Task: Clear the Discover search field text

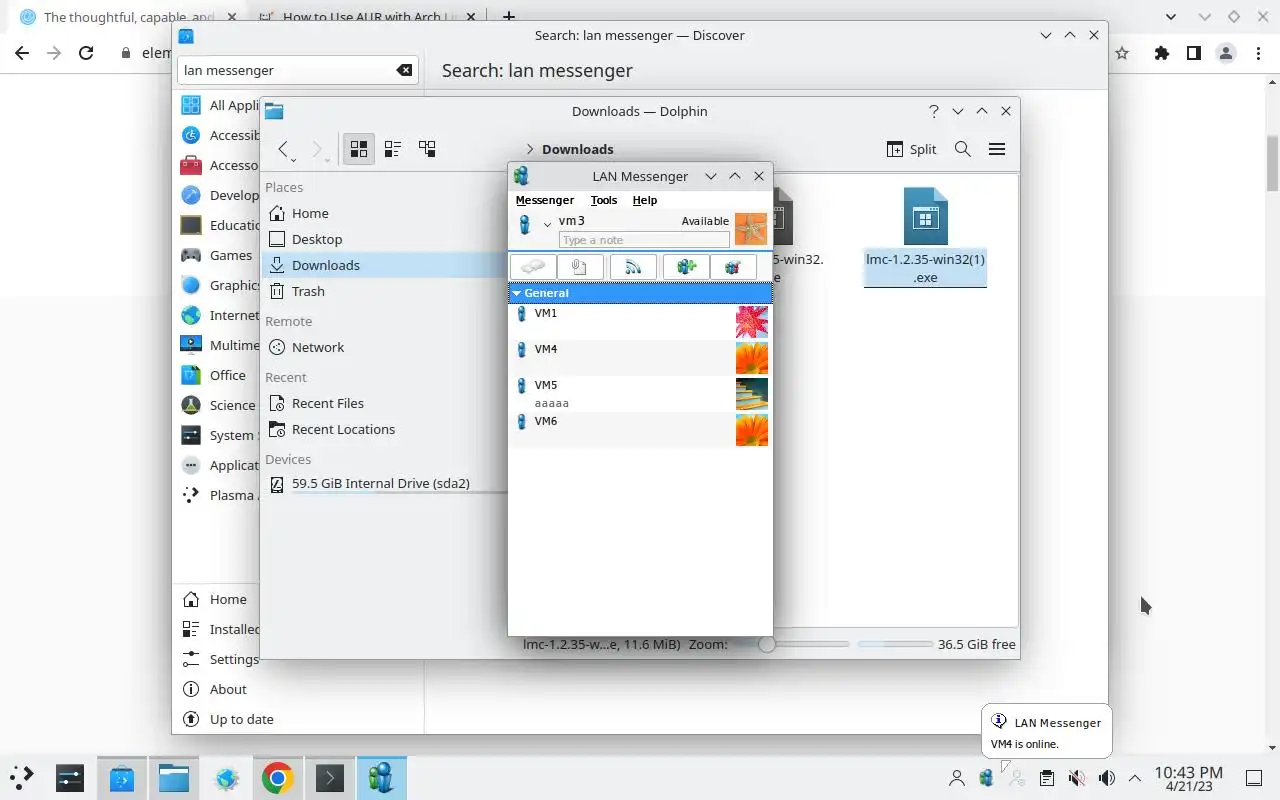Action: 404,70
